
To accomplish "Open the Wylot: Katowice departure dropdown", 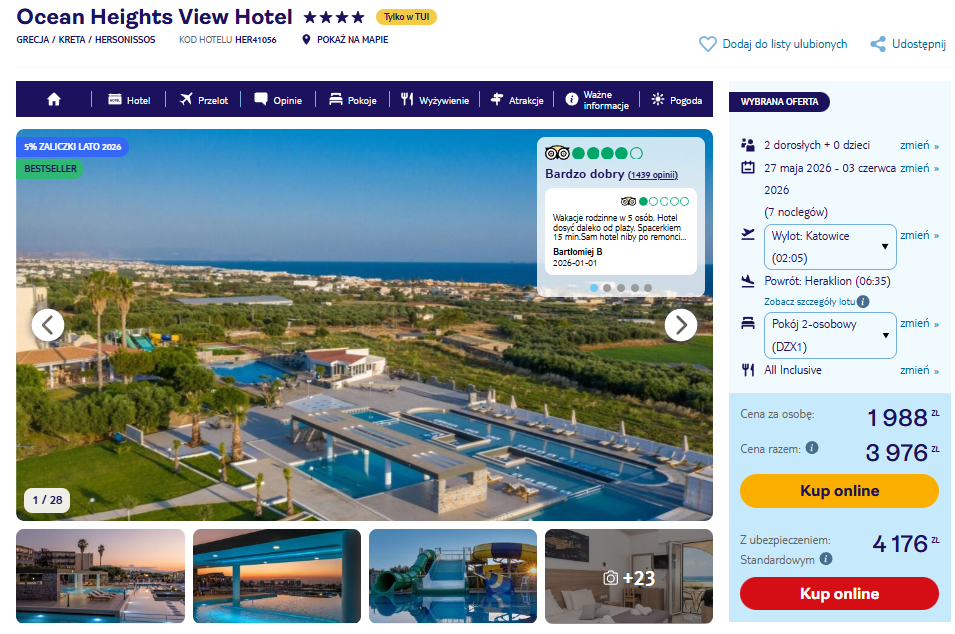I will click(x=830, y=247).
